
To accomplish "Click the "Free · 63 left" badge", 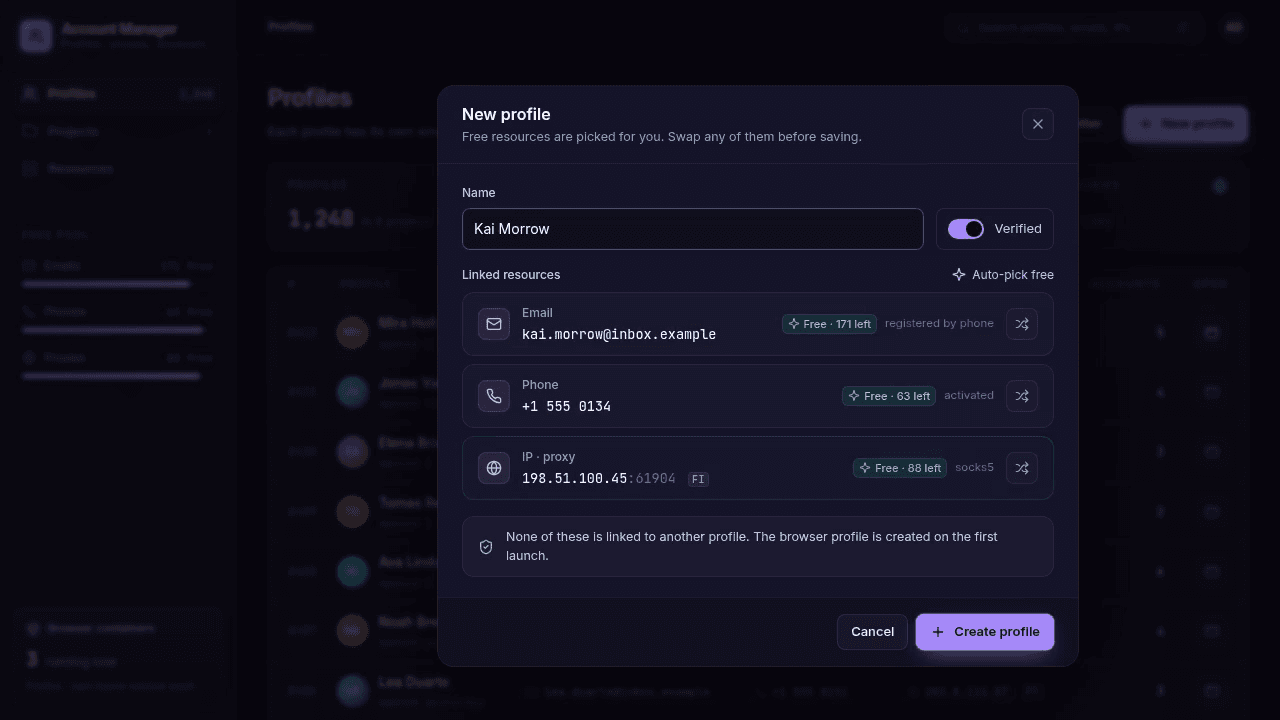I will coord(888,396).
